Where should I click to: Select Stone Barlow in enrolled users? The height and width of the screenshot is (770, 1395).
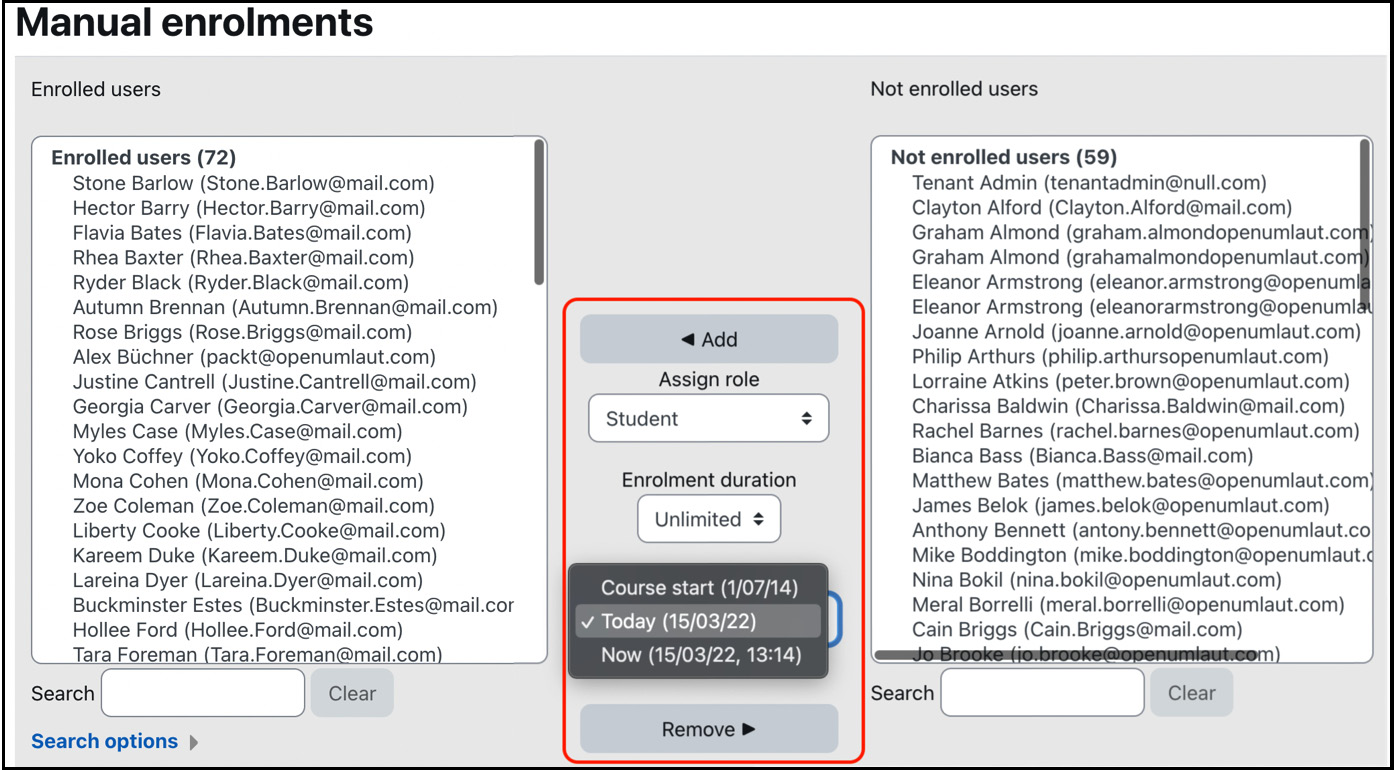253,183
